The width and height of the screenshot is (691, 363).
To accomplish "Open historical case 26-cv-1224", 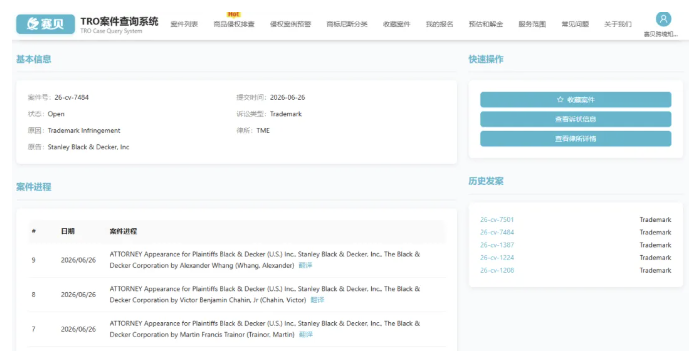I will pos(497,257).
